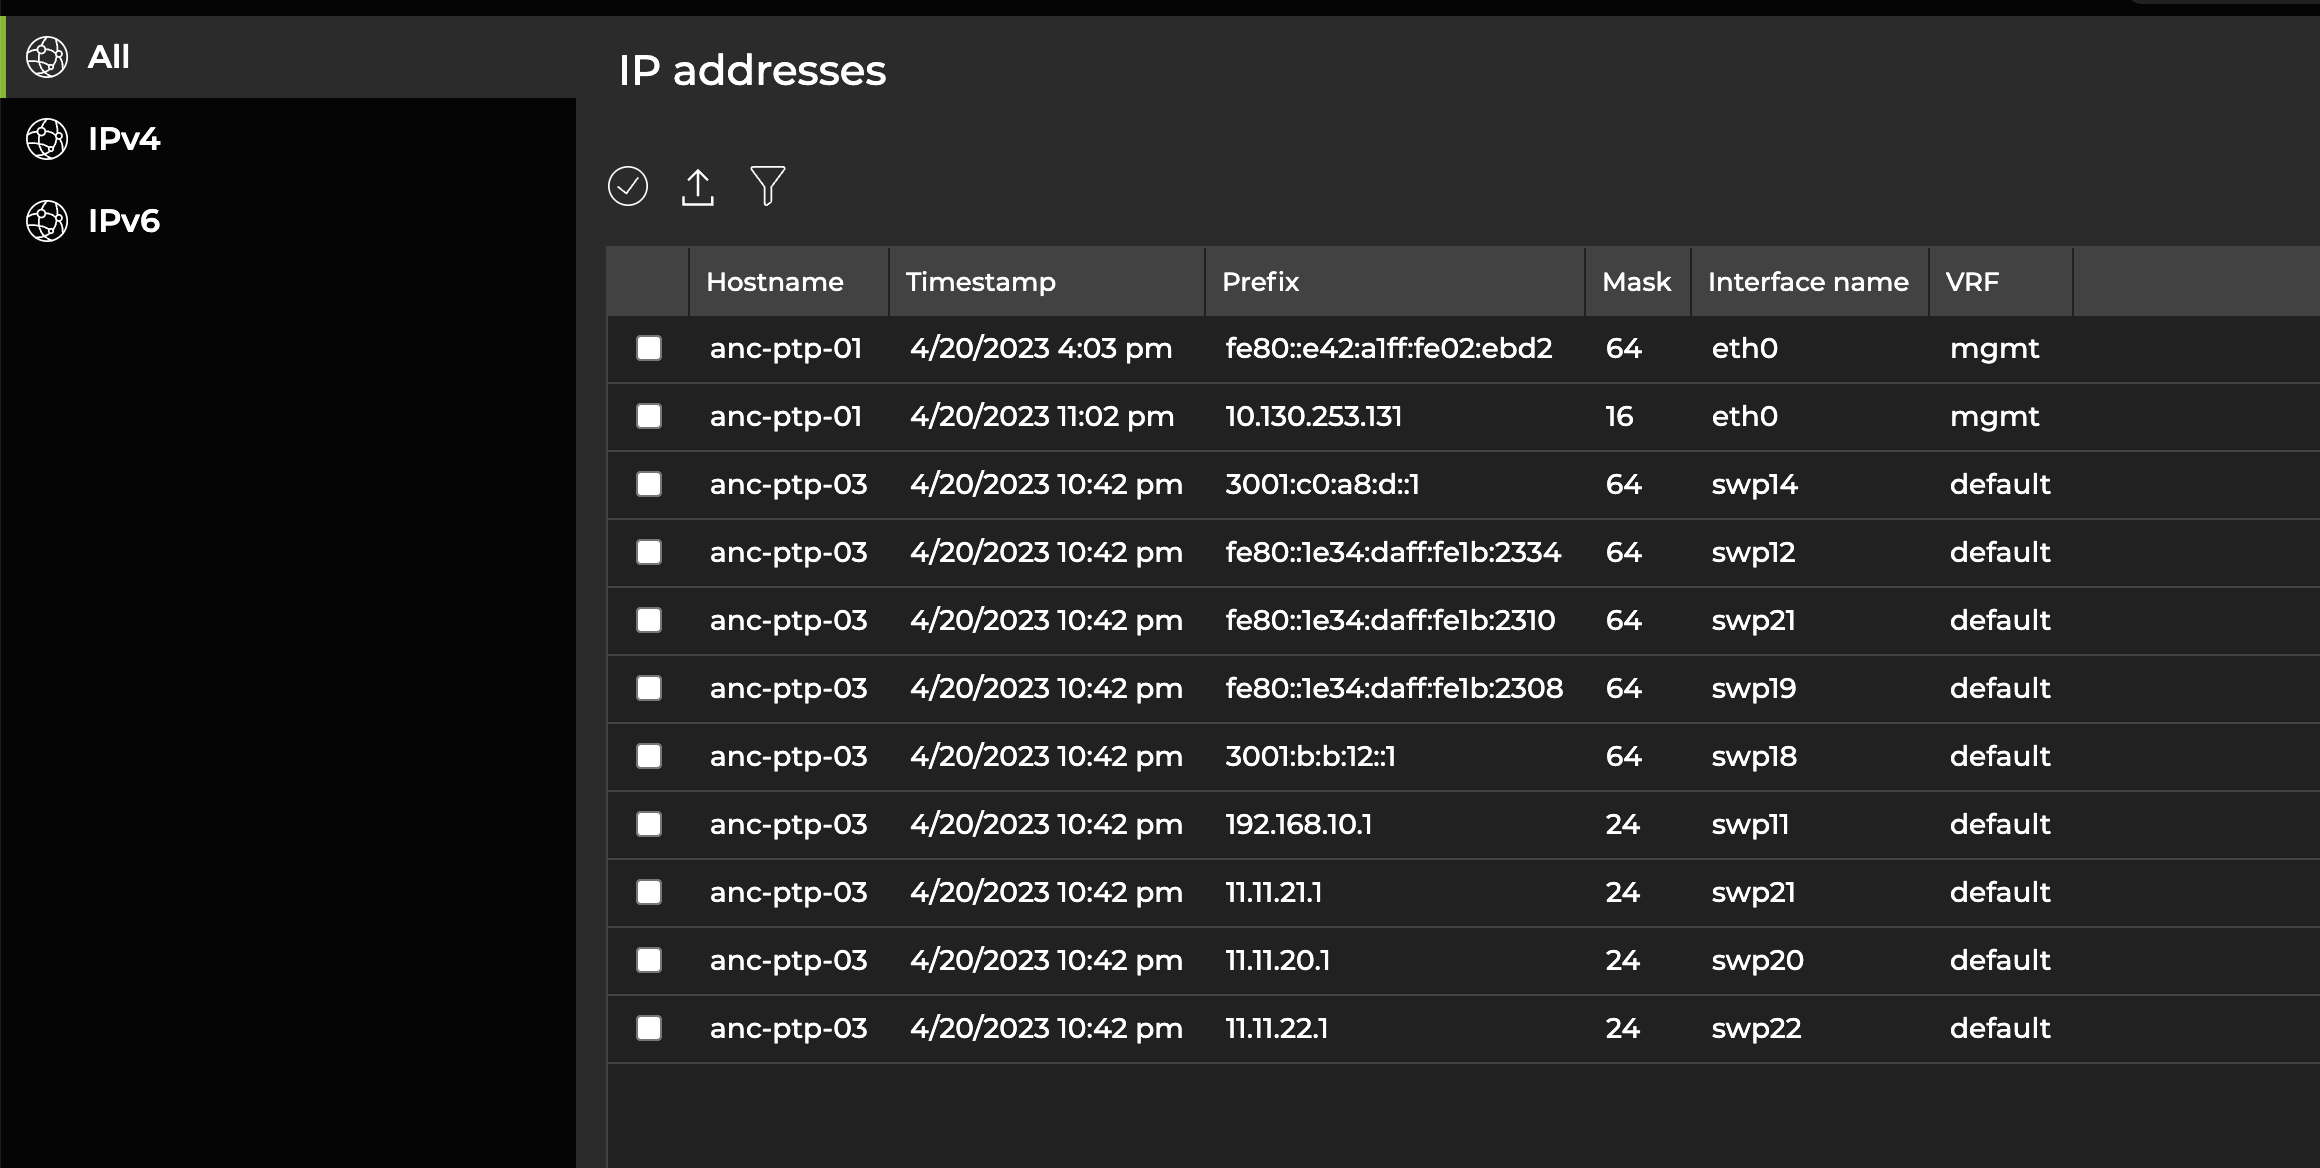Switch to the All addresses tab
Viewport: 2320px width, 1168px height.
[x=109, y=57]
